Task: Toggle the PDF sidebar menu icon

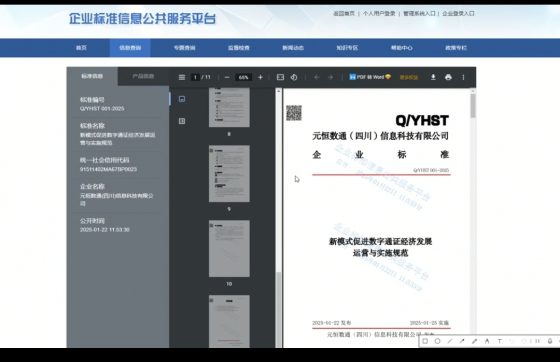Action: point(182,77)
